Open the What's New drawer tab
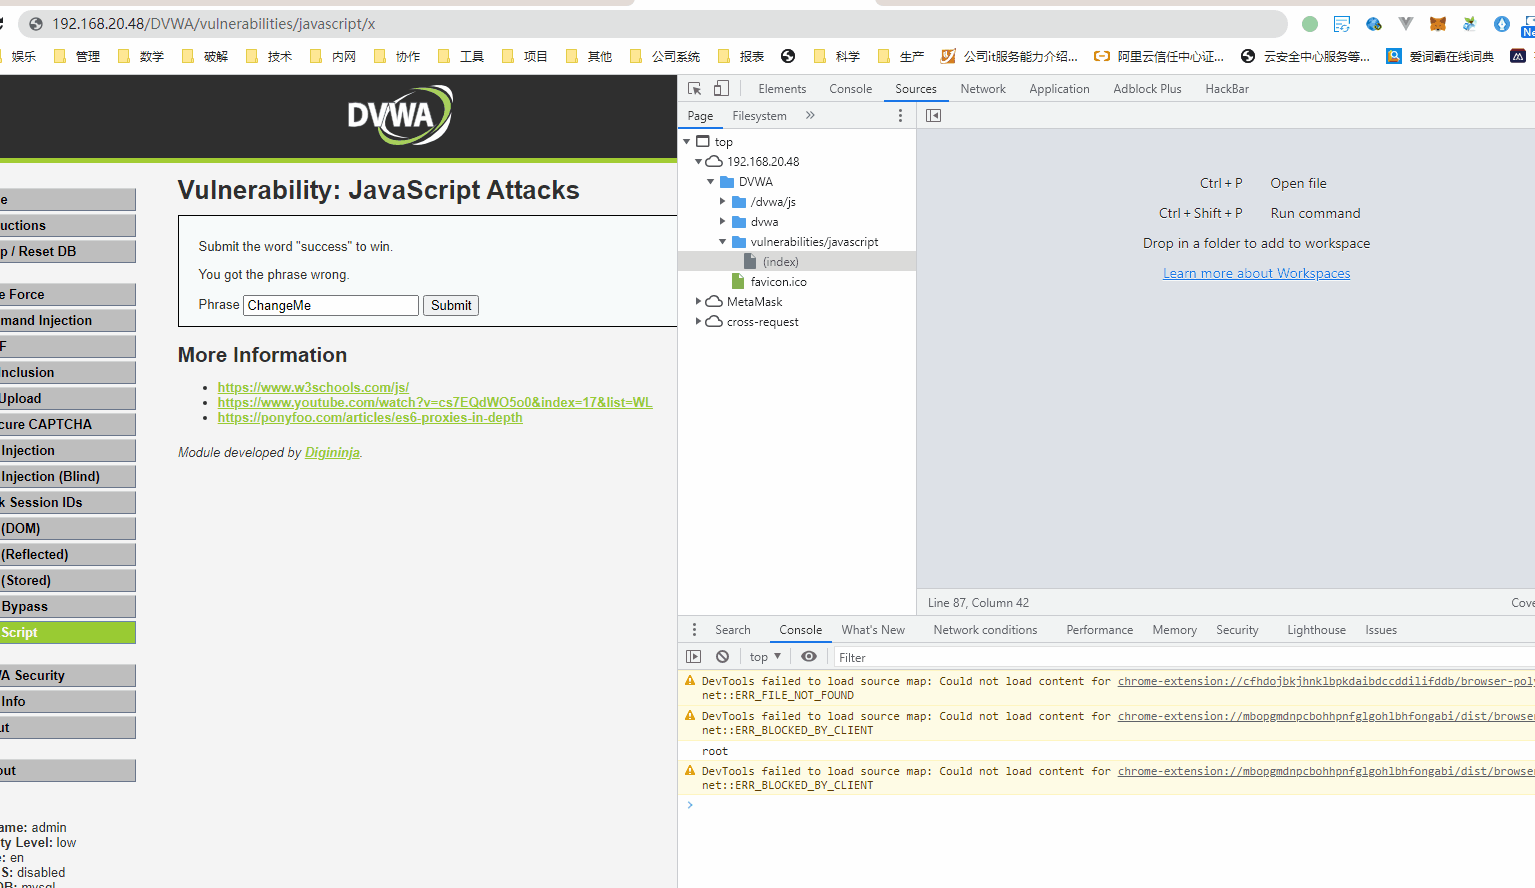Image resolution: width=1535 pixels, height=888 pixels. [873, 630]
